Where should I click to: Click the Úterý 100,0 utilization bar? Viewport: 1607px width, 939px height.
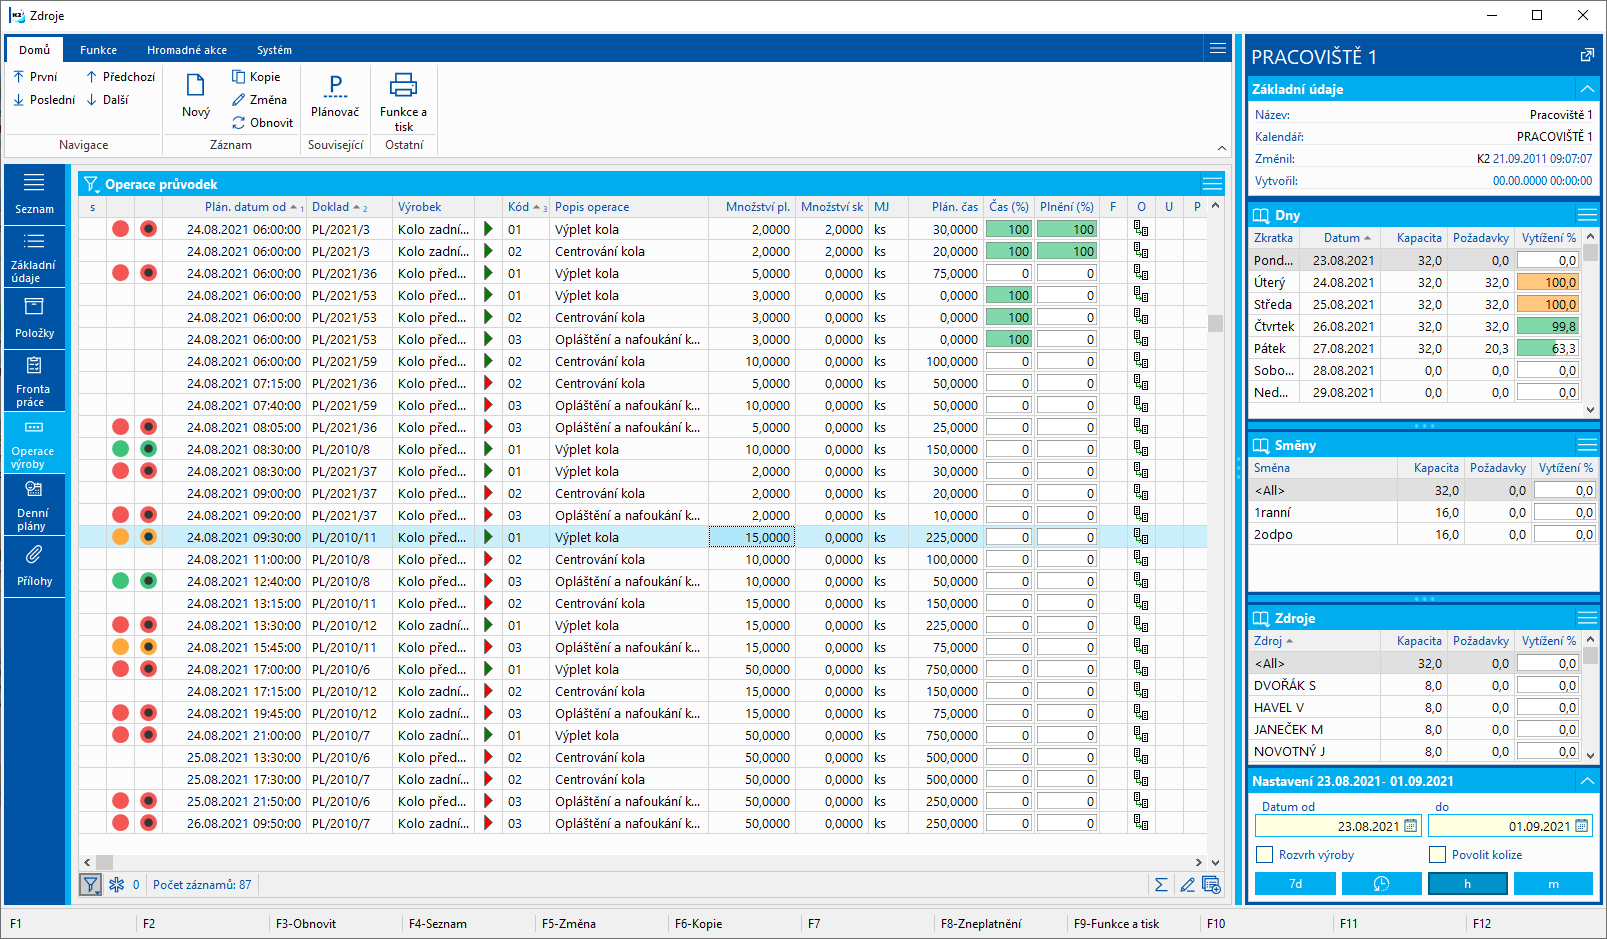point(1548,282)
